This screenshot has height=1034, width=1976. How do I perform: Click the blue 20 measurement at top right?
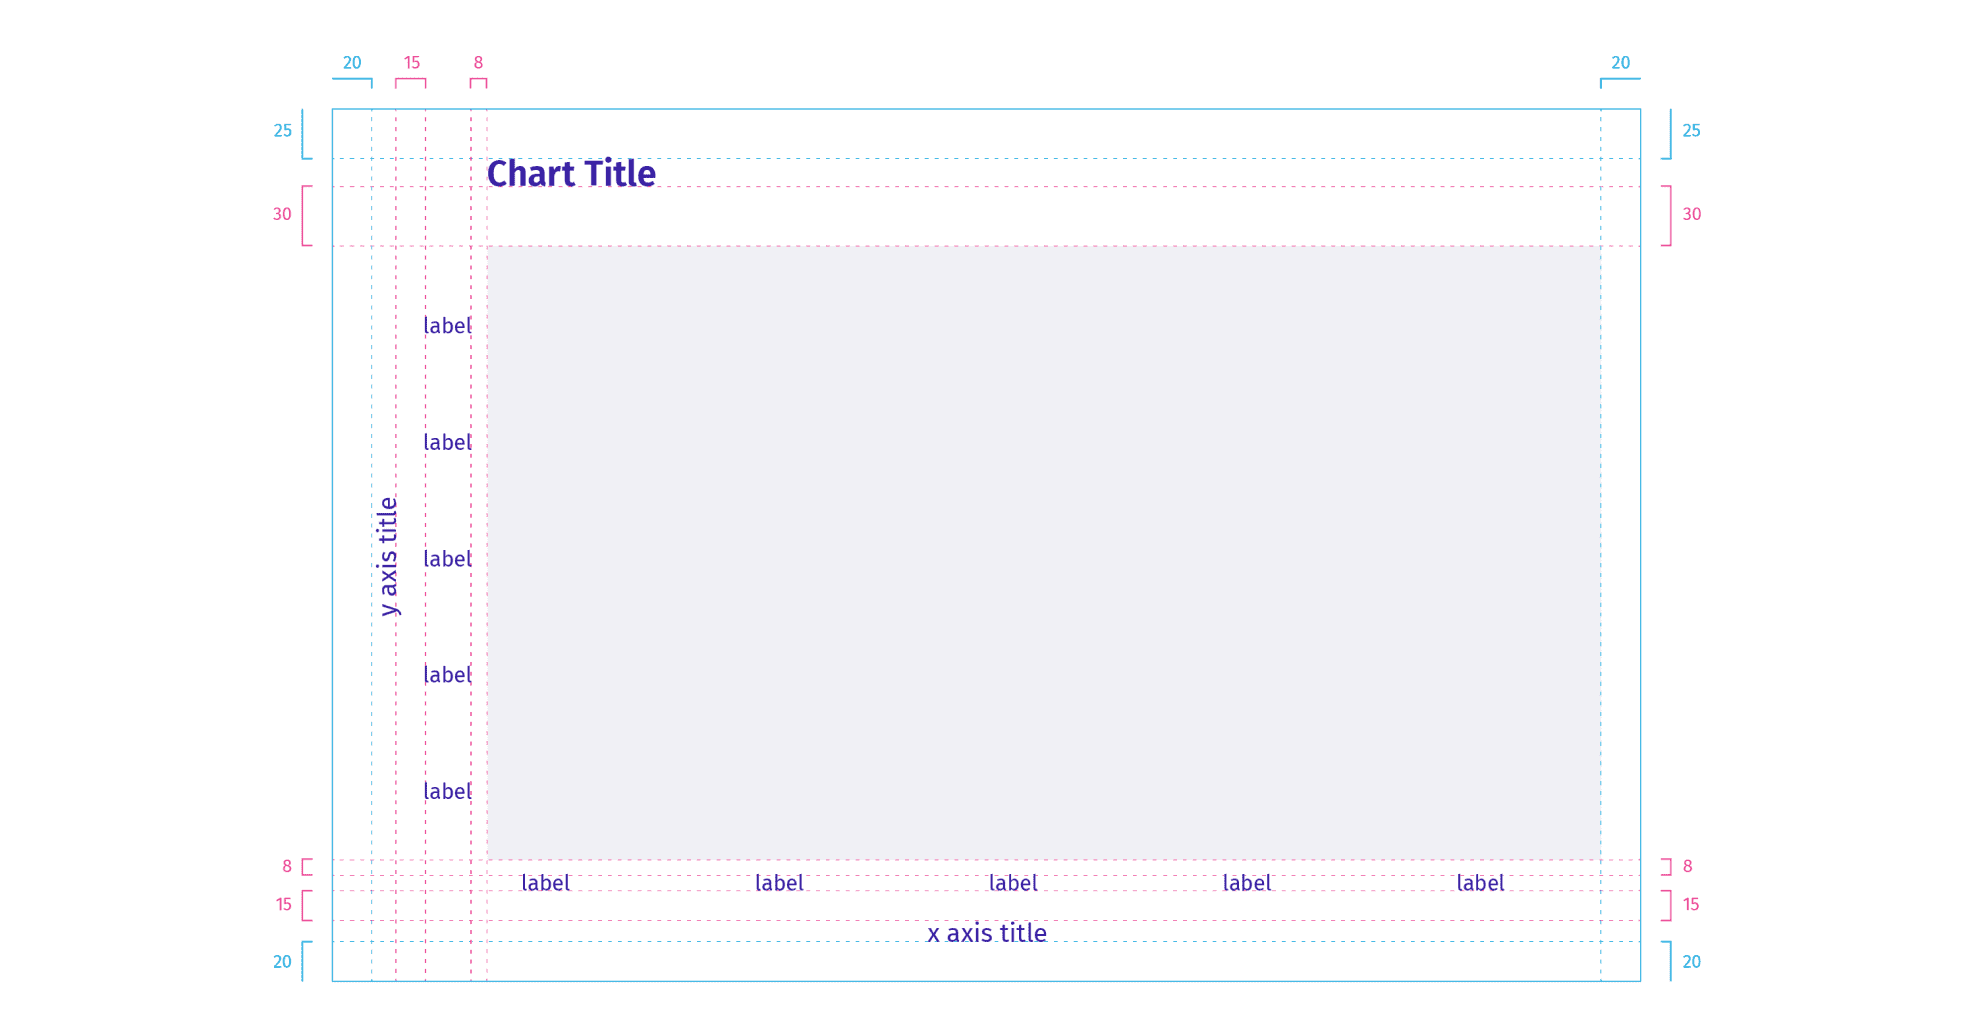[x=1620, y=63]
